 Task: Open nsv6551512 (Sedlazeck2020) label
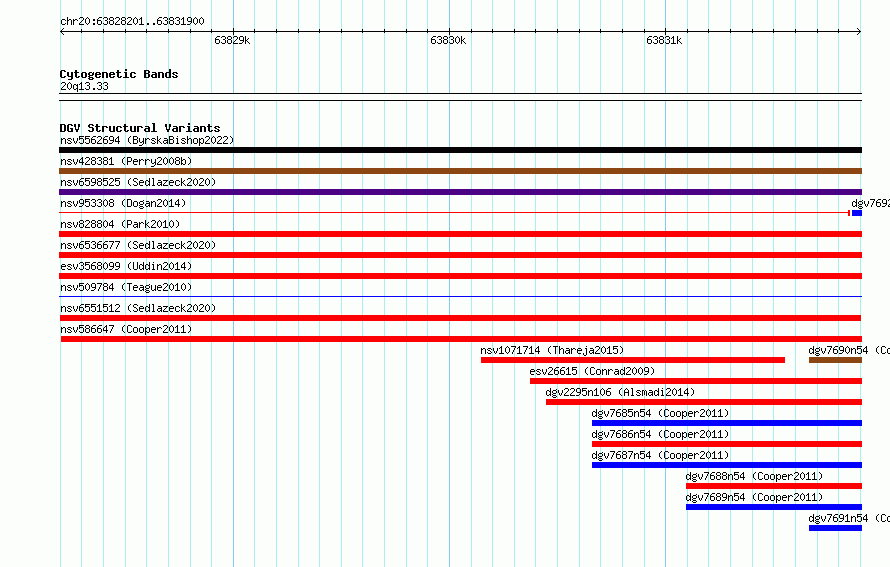138,308
